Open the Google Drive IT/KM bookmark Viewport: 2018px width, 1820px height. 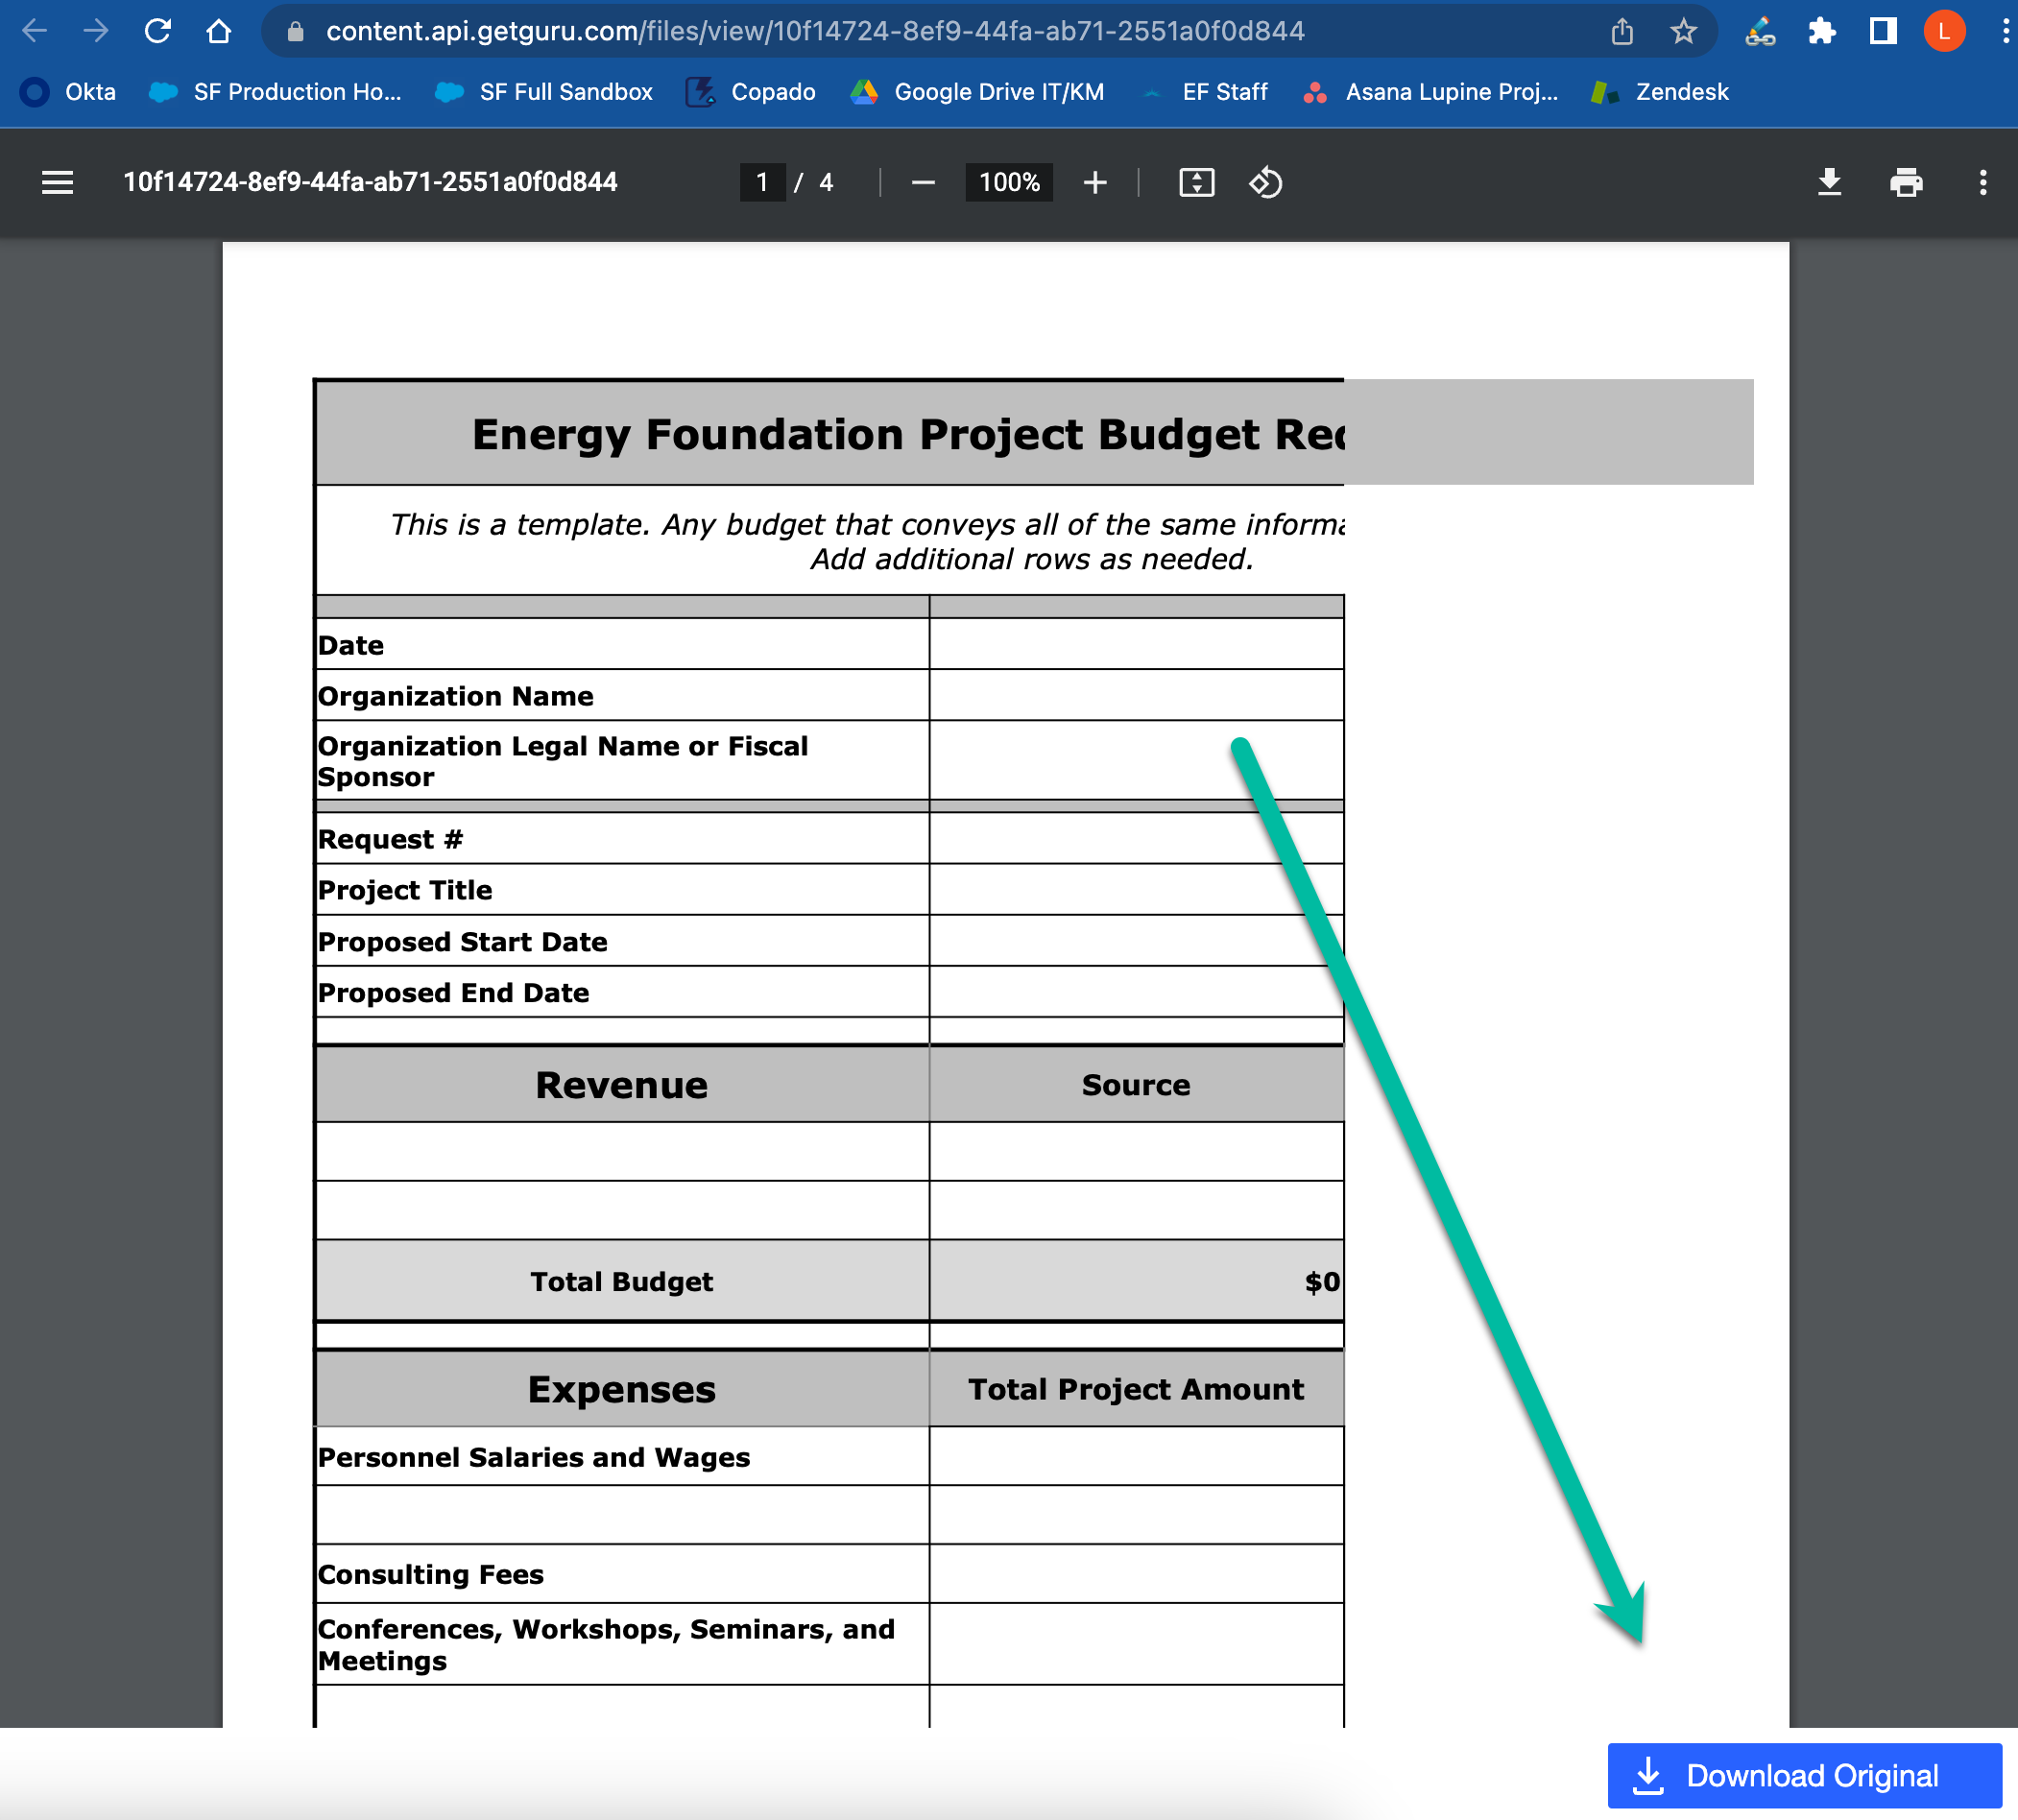(x=978, y=92)
